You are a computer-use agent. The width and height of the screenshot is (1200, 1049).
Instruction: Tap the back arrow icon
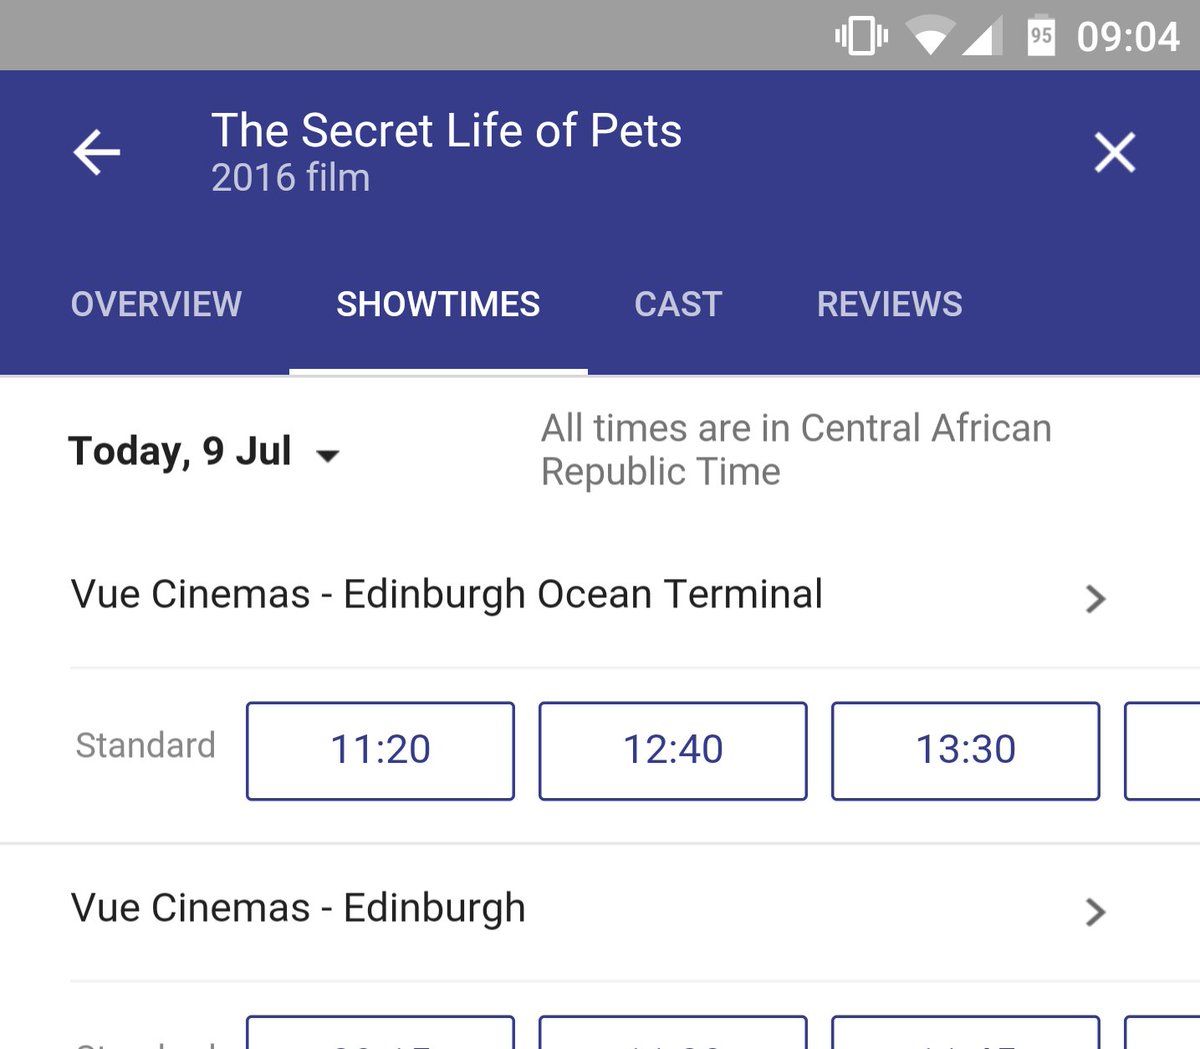point(97,153)
